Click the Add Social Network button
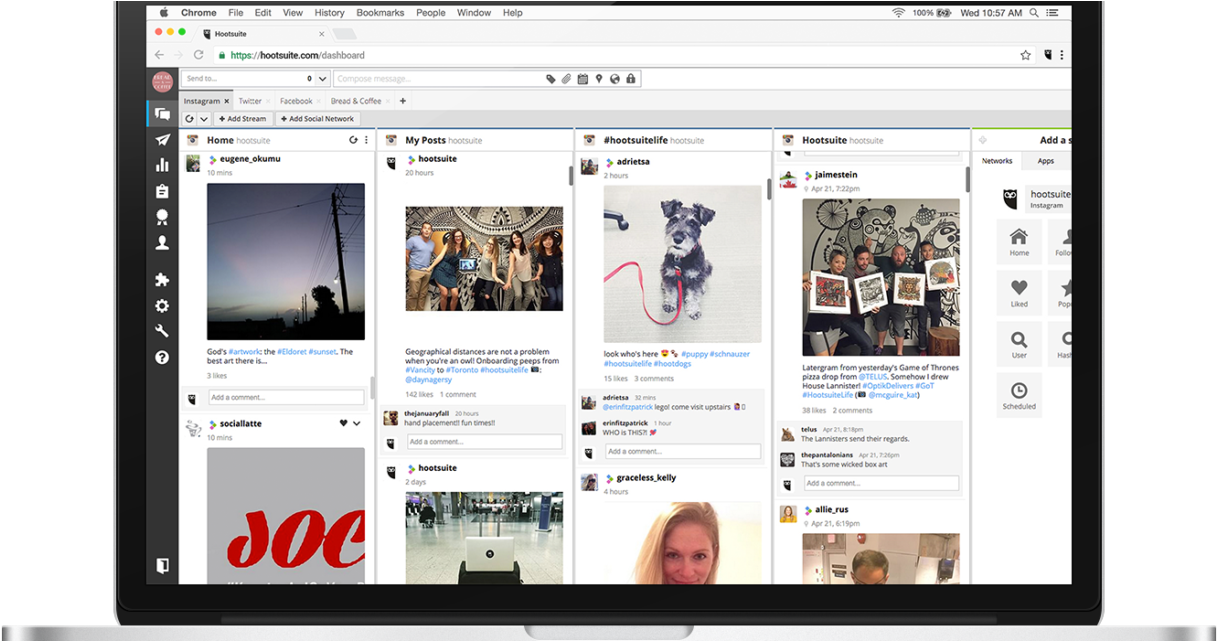Screen dimensions: 1217x641 point(317,119)
